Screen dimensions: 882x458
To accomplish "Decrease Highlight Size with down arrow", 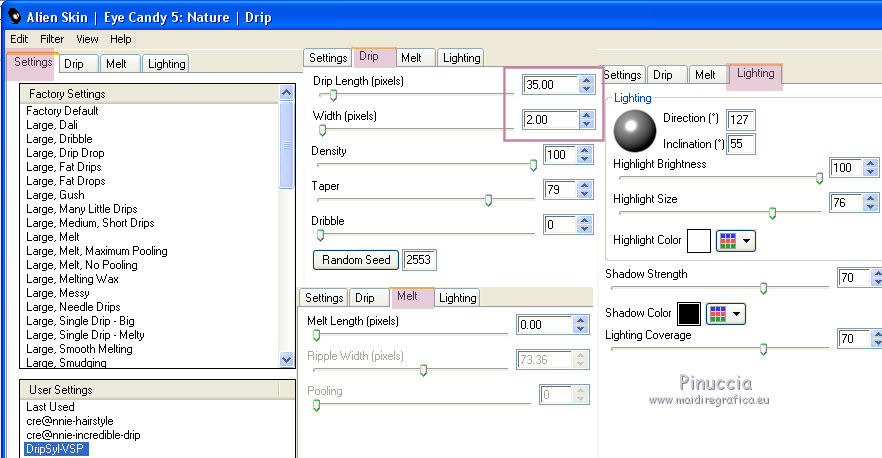I will click(871, 207).
